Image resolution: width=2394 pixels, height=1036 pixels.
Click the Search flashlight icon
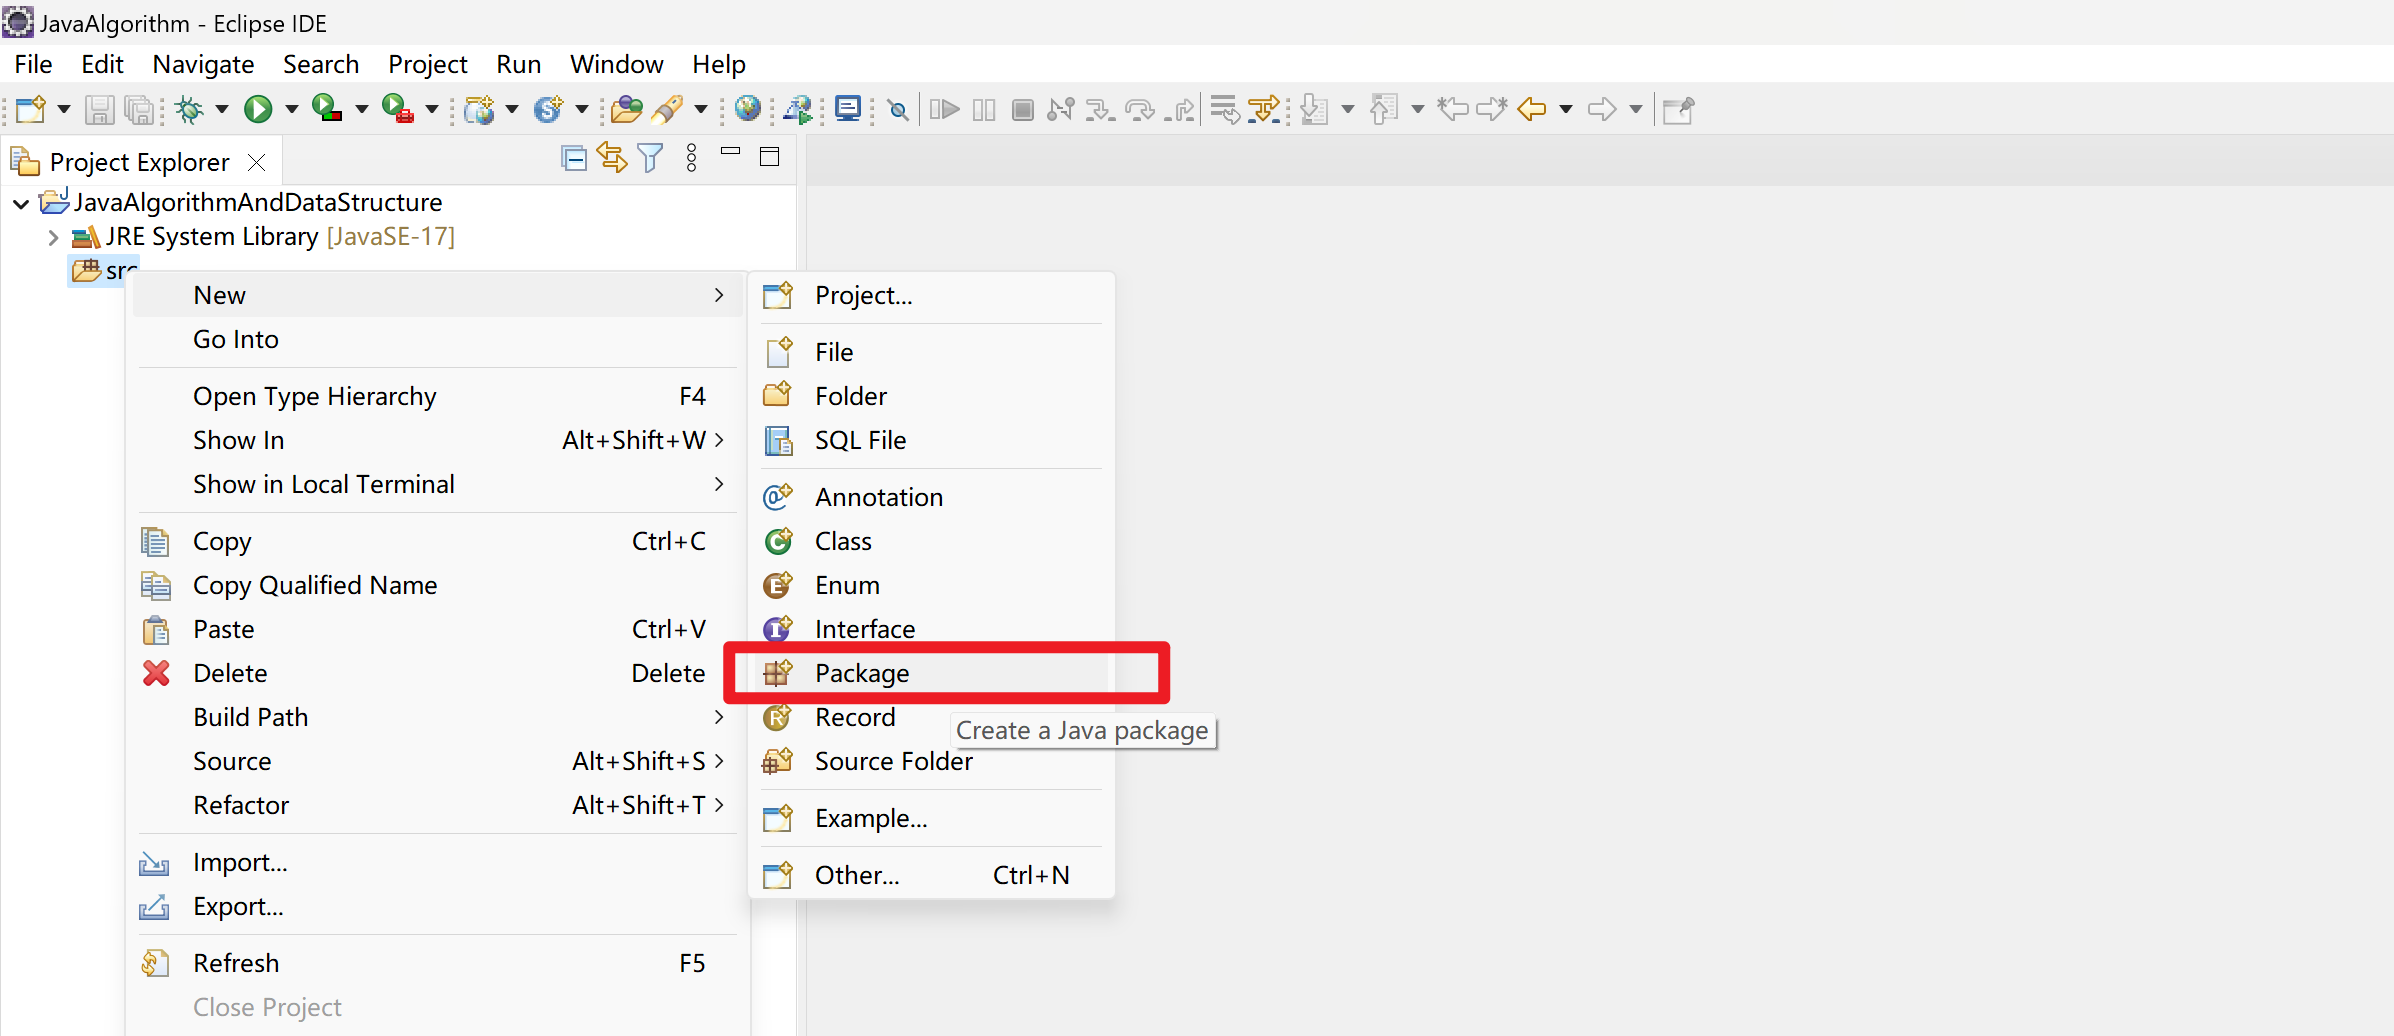[x=667, y=109]
